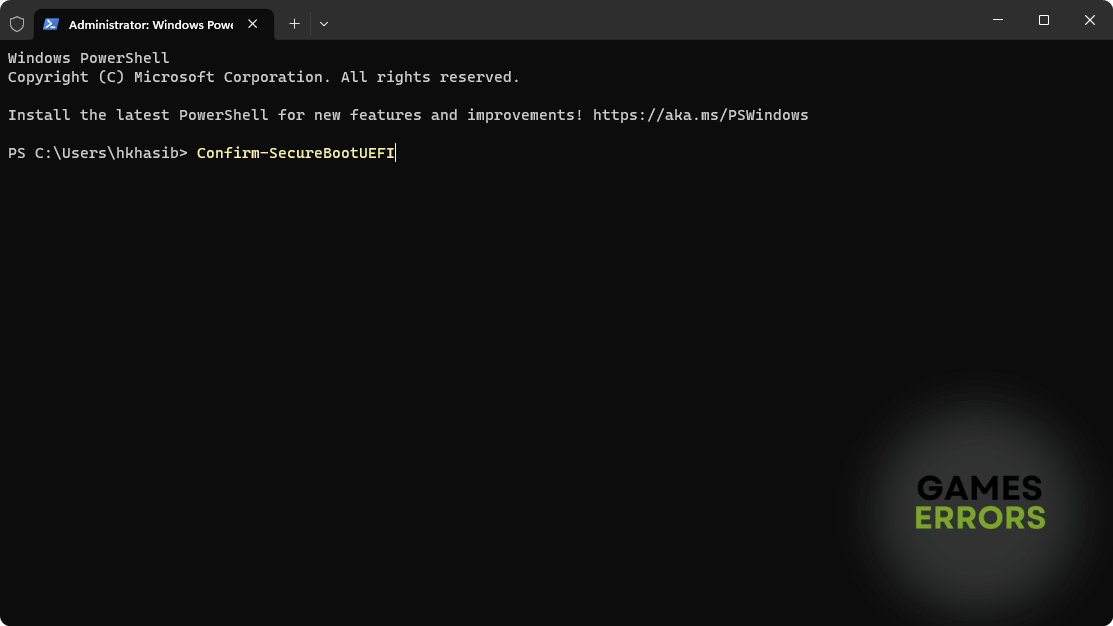1113x626 pixels.
Task: Open a new tab with plus icon
Action: [294, 23]
